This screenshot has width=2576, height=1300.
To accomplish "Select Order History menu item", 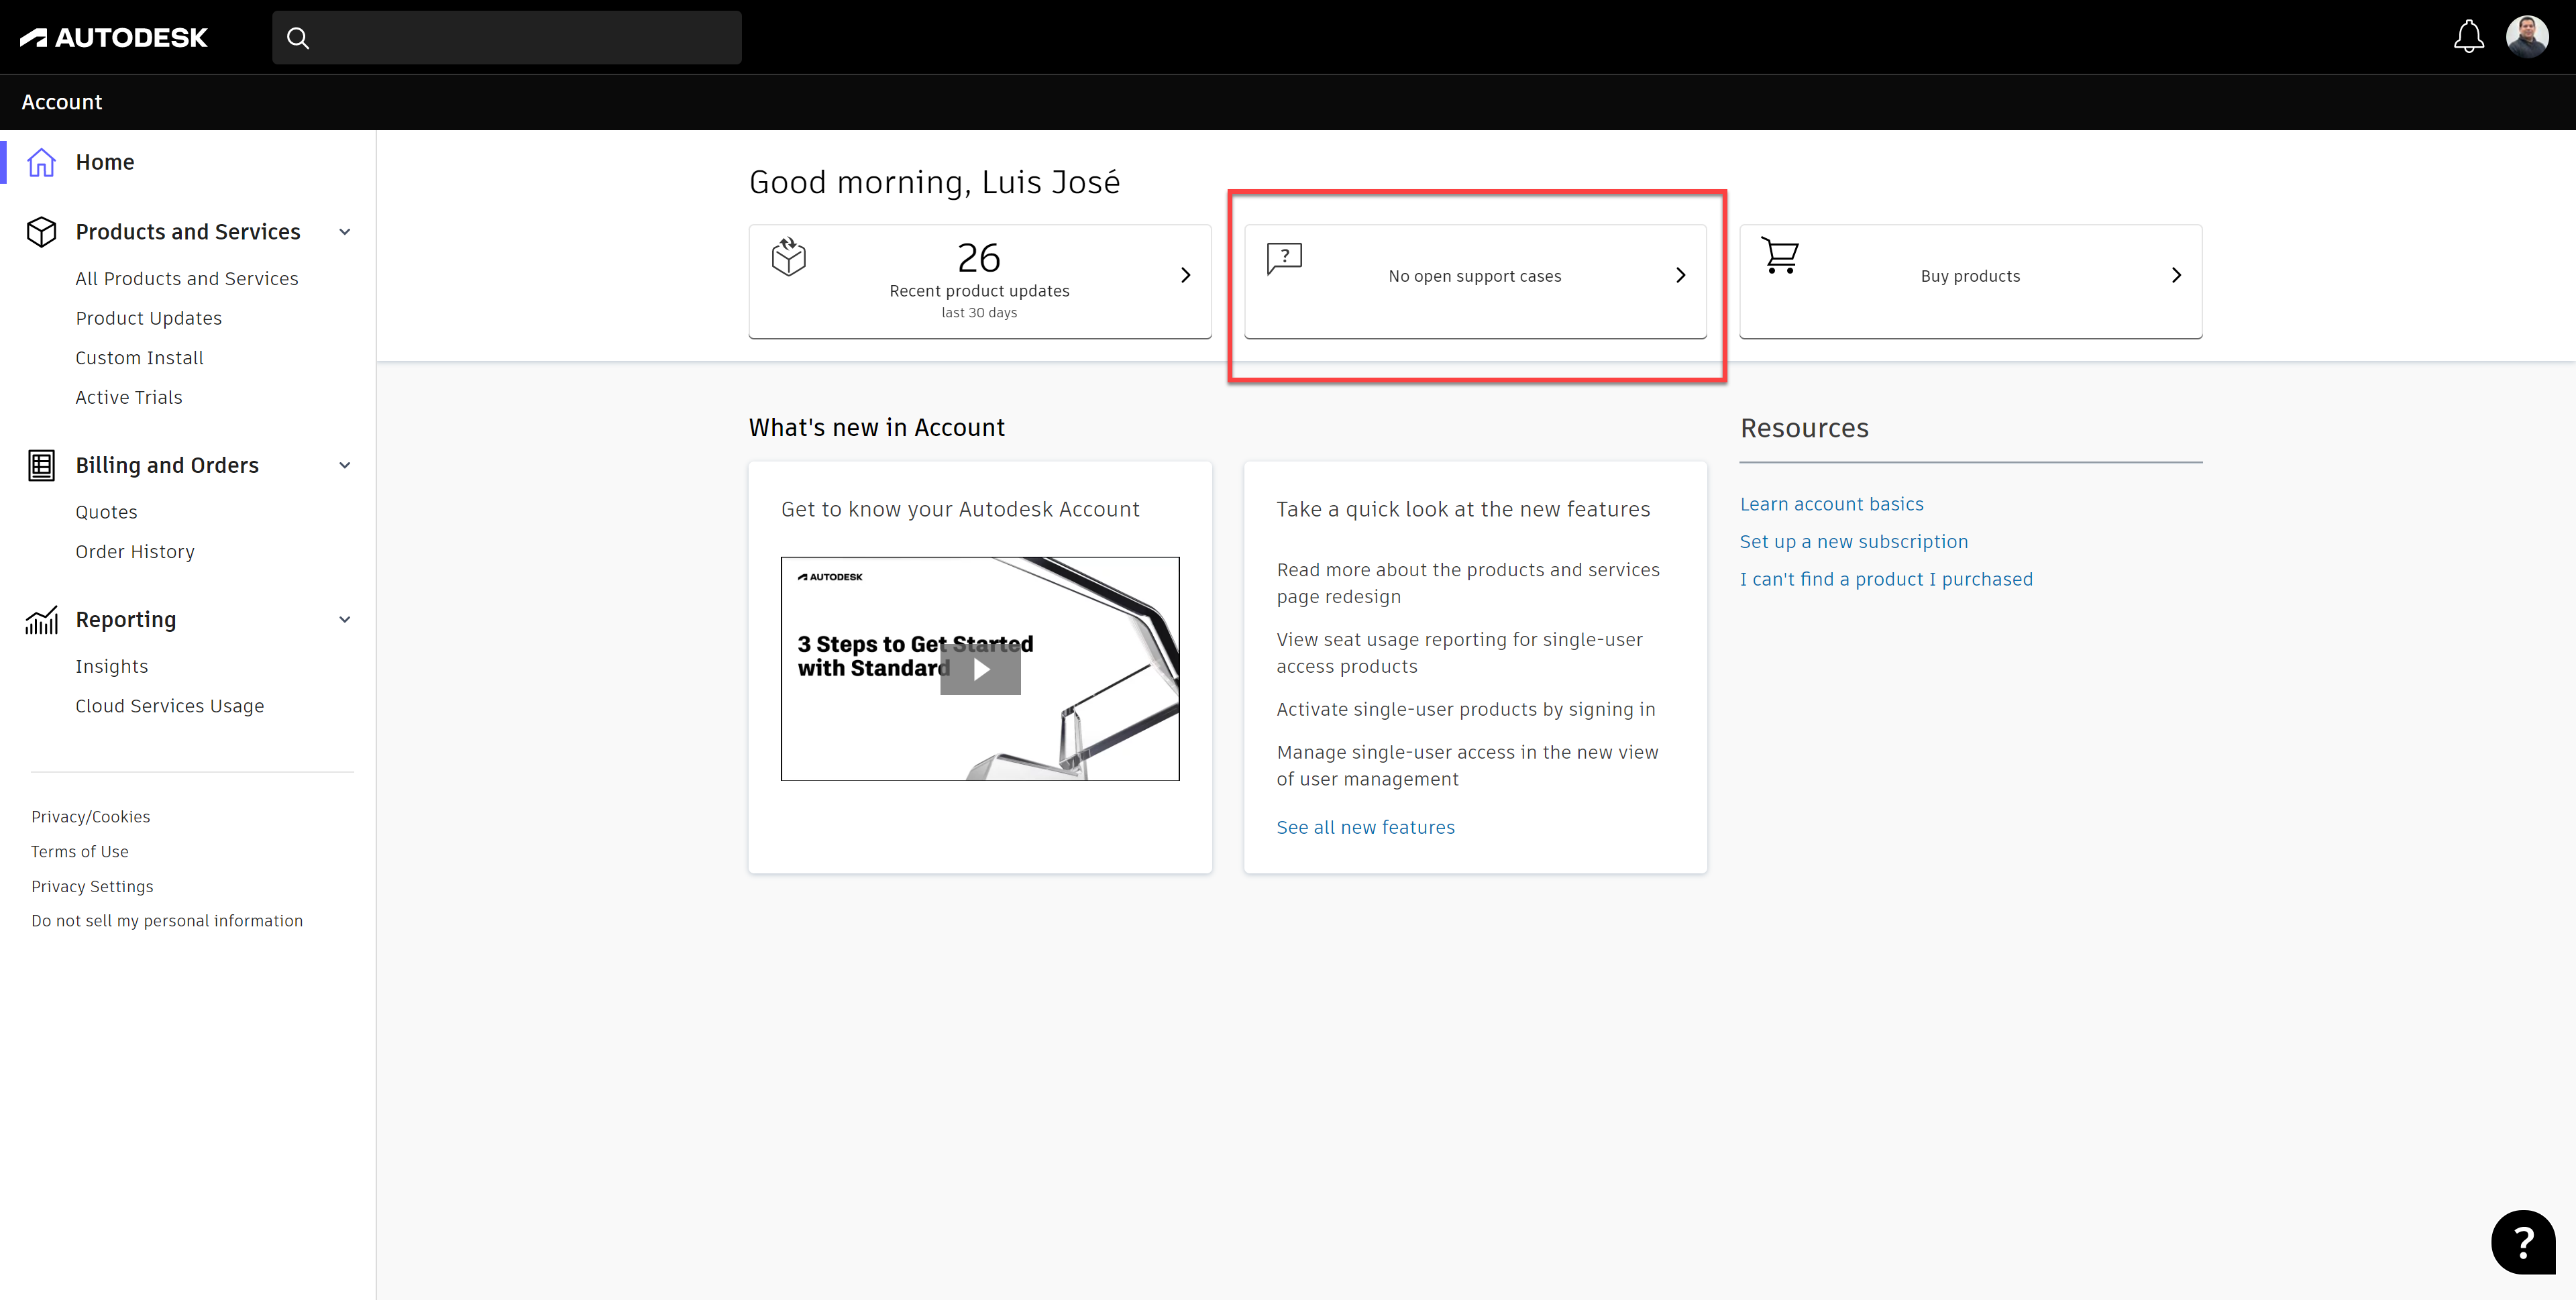I will [x=135, y=552].
